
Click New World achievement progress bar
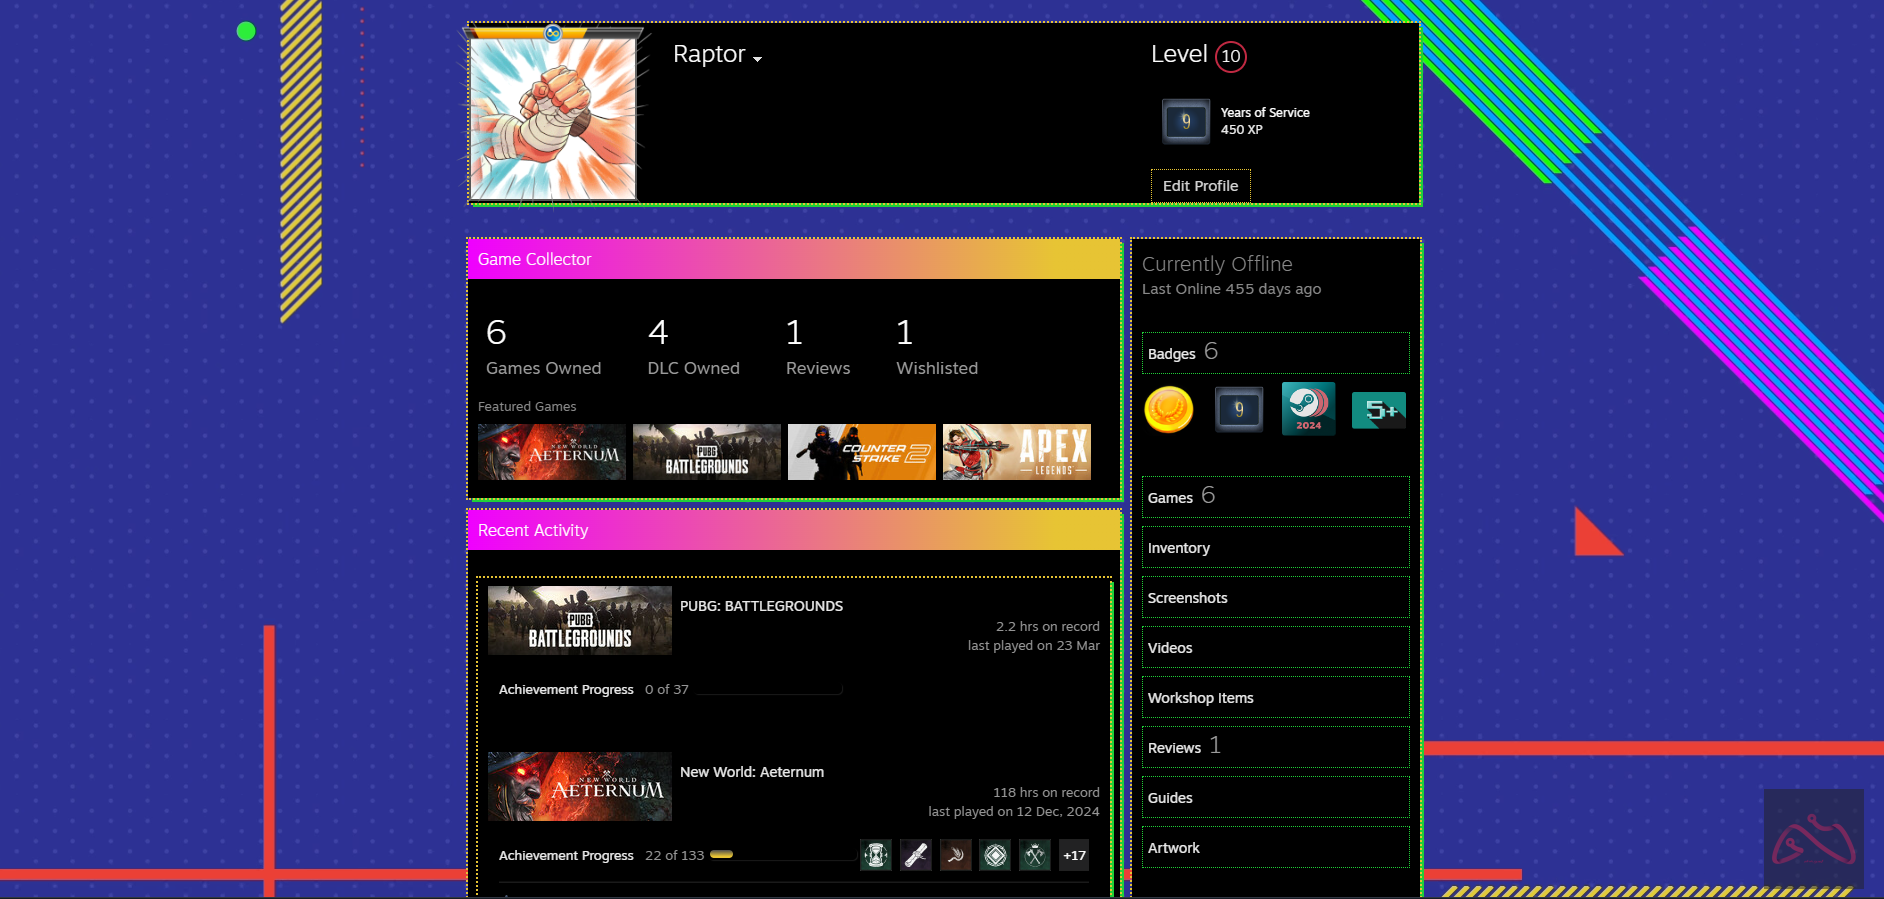pos(780,855)
